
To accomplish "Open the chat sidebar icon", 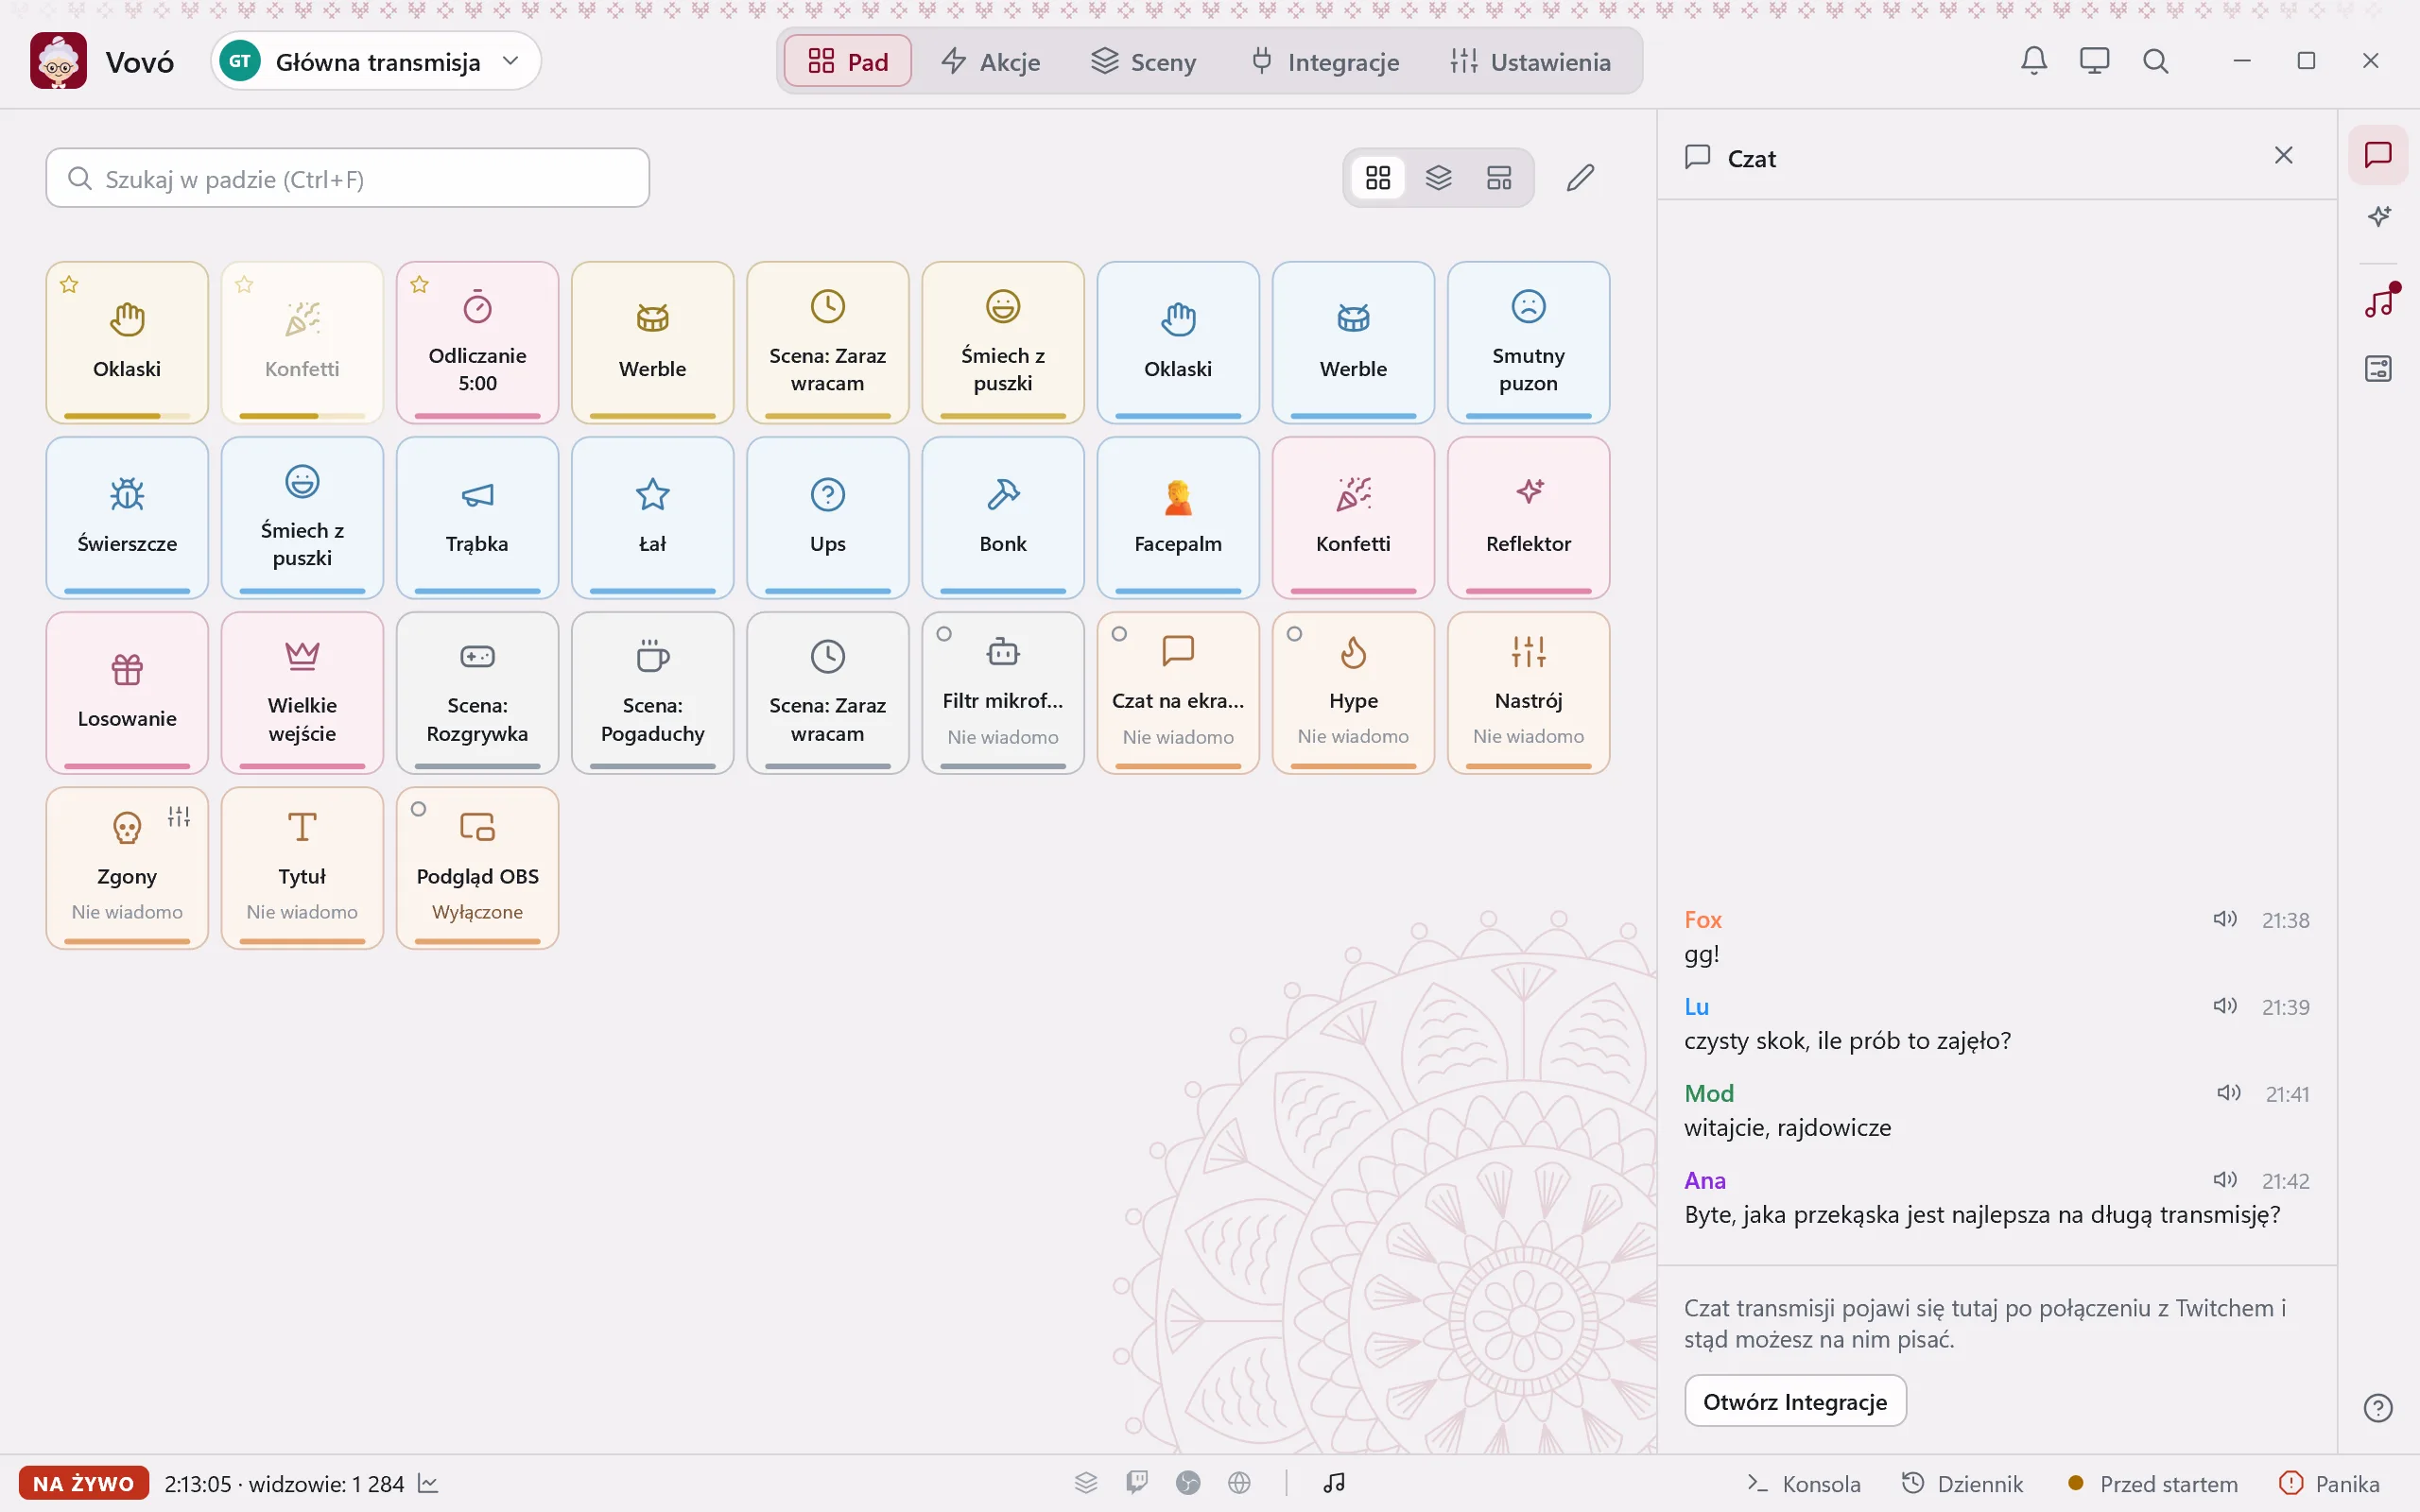I will 2378,155.
